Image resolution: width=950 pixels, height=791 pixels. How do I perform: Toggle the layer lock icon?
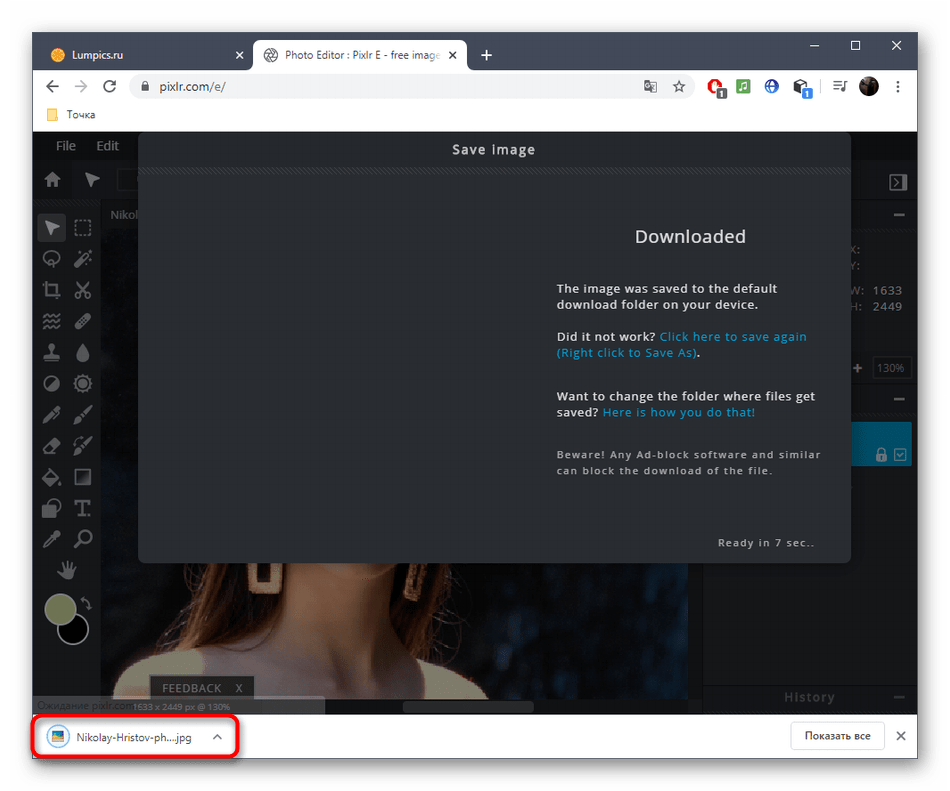(881, 455)
